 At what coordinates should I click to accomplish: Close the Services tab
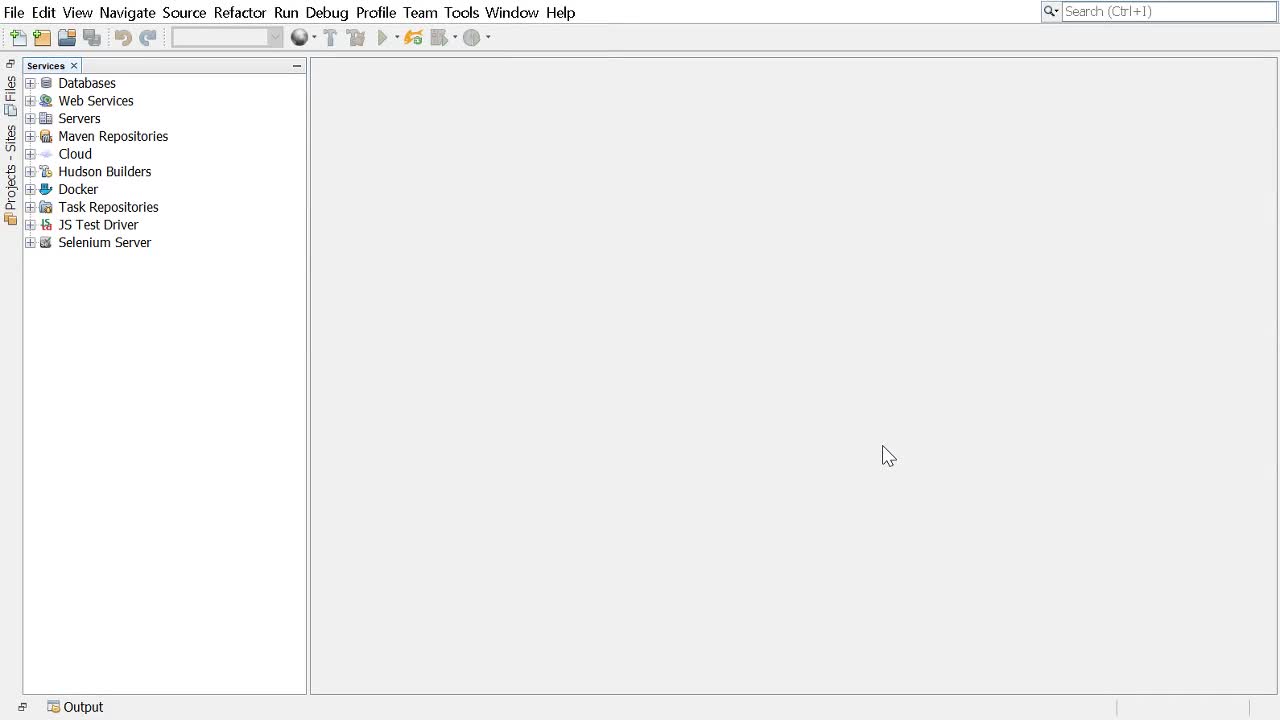pos(74,66)
